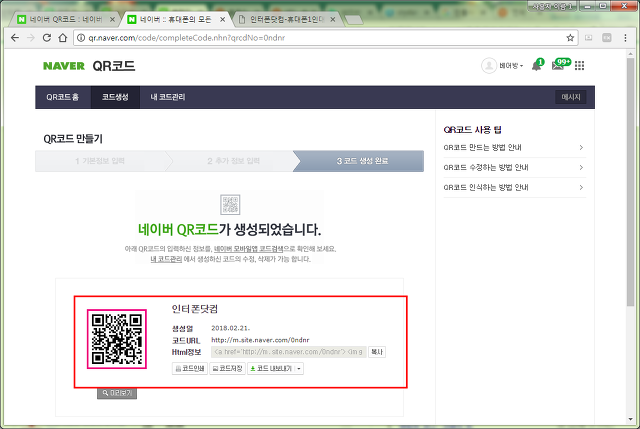The image size is (640, 429).
Task: Expand the user name dropdown
Action: (x=511, y=66)
